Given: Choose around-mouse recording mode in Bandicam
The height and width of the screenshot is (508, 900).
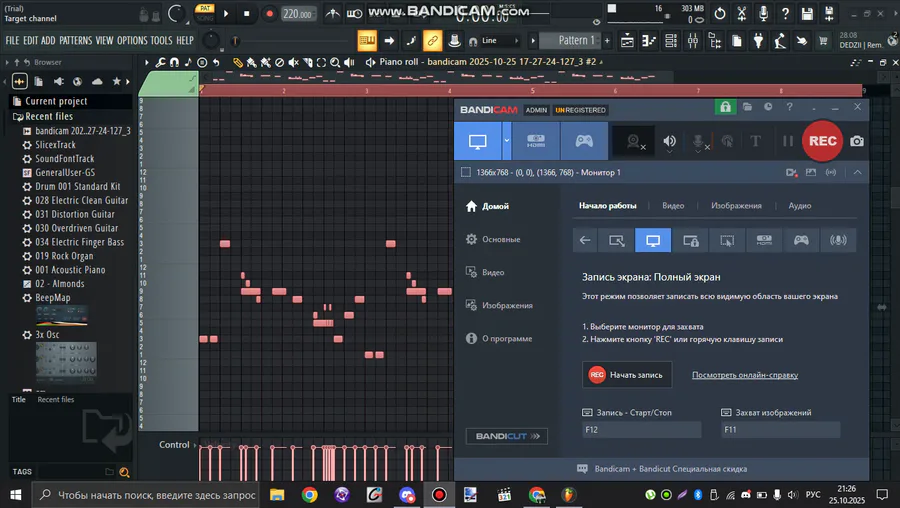Looking at the screenshot, I should pos(727,241).
